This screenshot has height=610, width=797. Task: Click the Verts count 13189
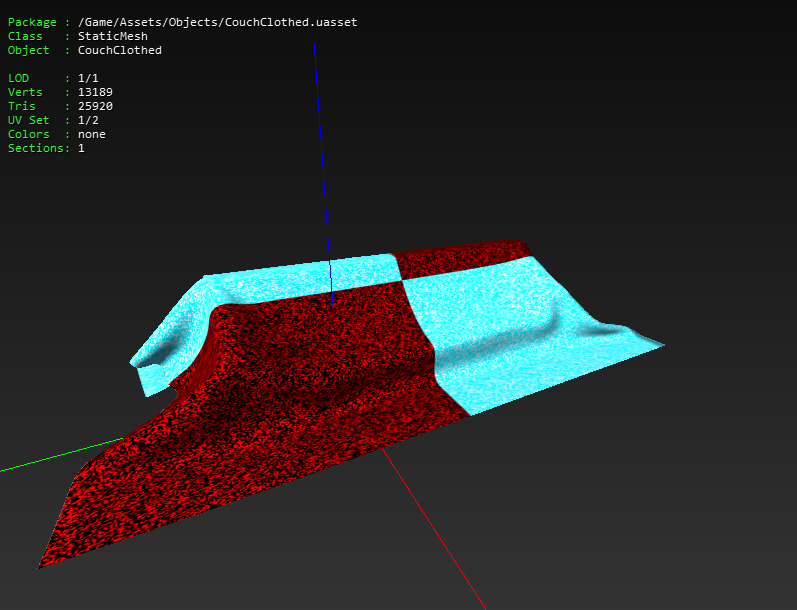tap(95, 92)
